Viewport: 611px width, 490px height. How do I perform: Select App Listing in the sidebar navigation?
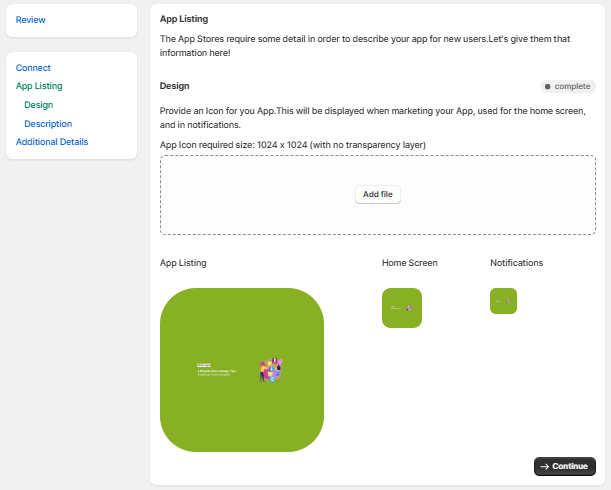coord(39,86)
